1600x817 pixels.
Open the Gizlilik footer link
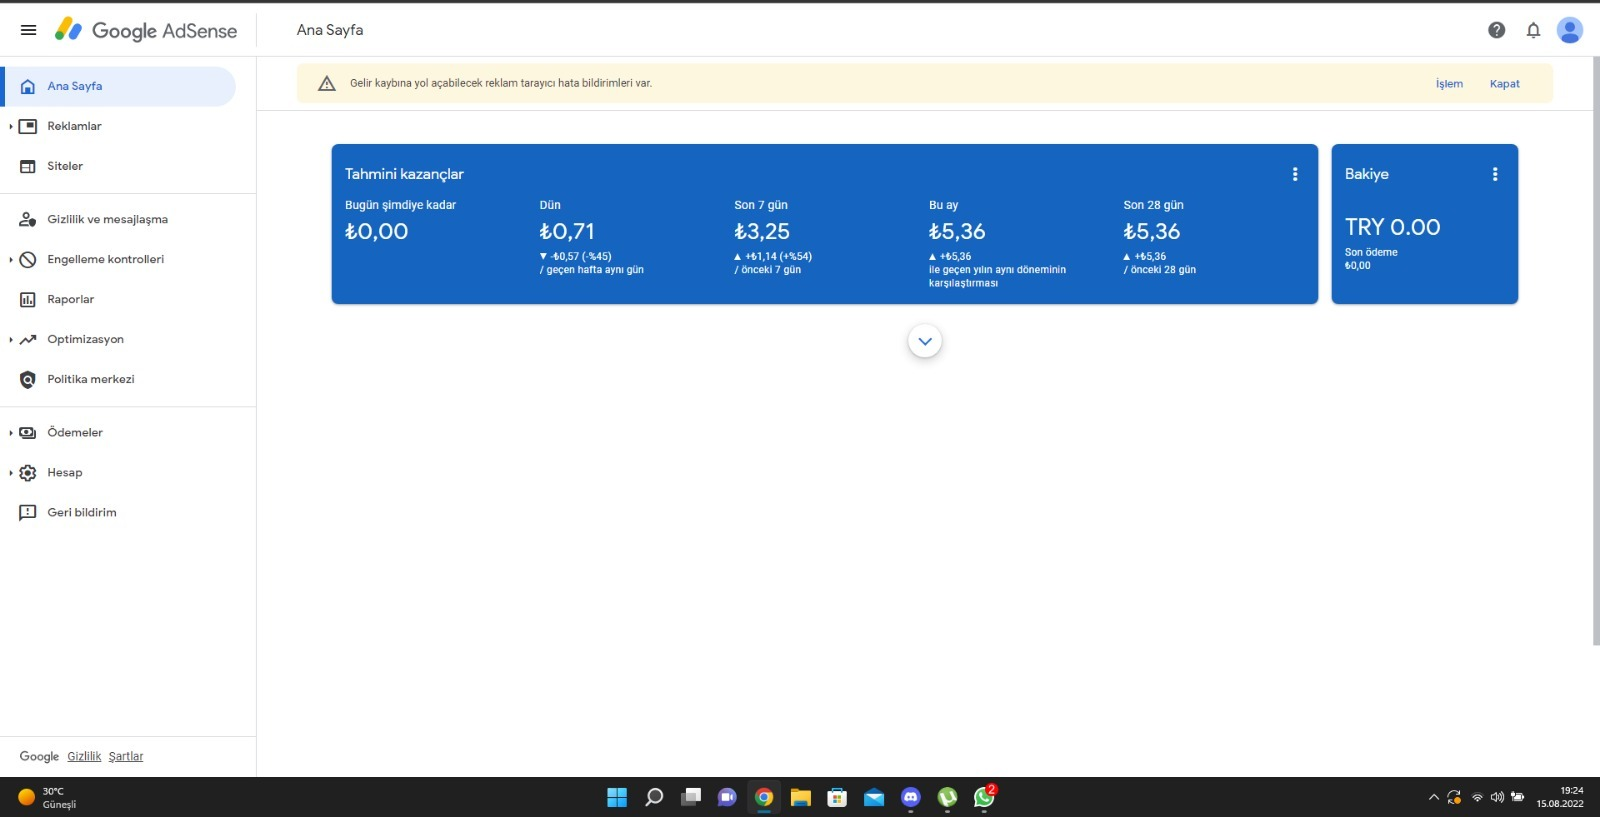[x=84, y=756]
